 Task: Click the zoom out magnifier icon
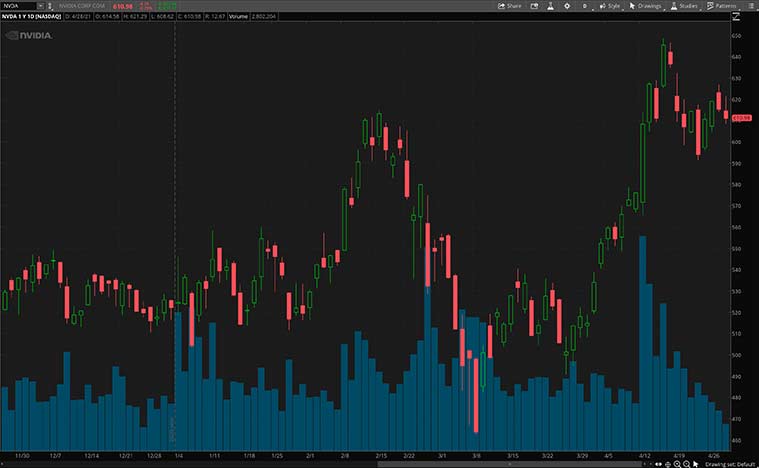686,464
